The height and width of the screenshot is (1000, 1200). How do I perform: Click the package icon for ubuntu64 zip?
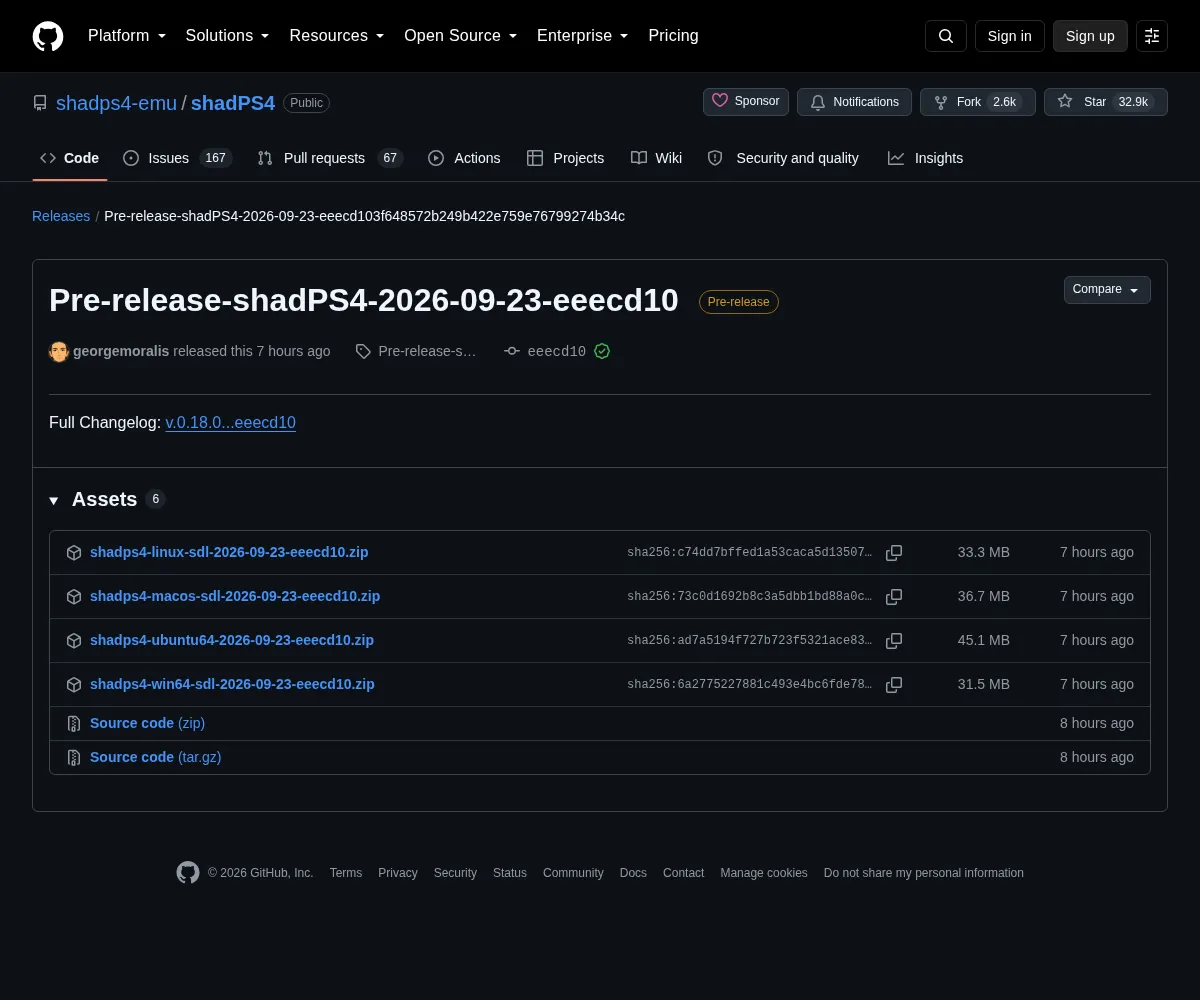pyautogui.click(x=74, y=641)
